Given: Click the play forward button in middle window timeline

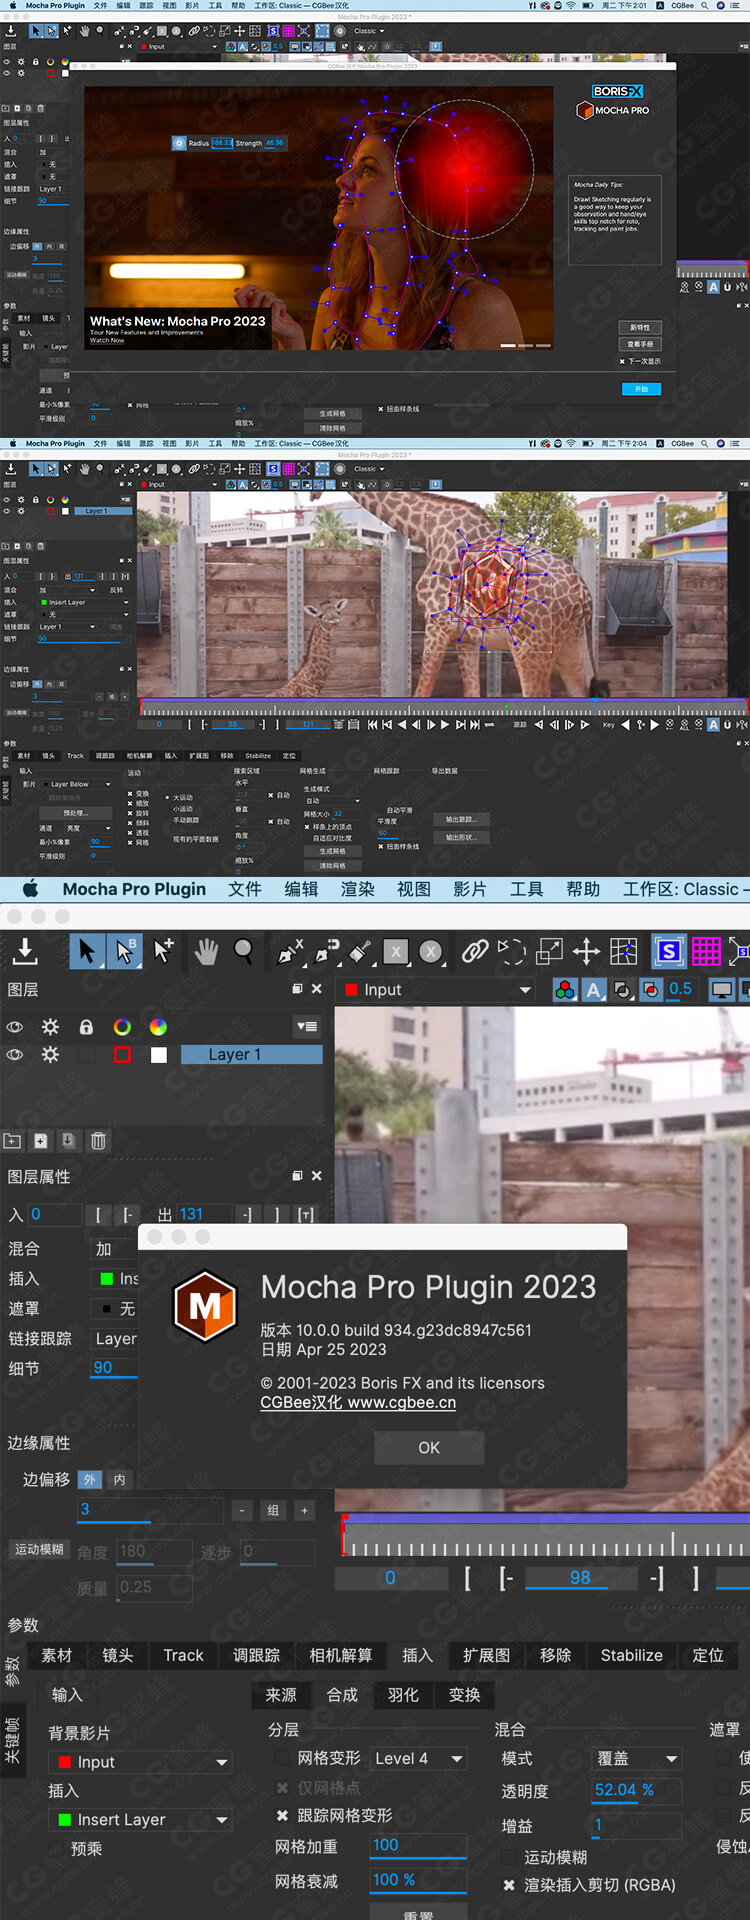Looking at the screenshot, I should coord(445,725).
